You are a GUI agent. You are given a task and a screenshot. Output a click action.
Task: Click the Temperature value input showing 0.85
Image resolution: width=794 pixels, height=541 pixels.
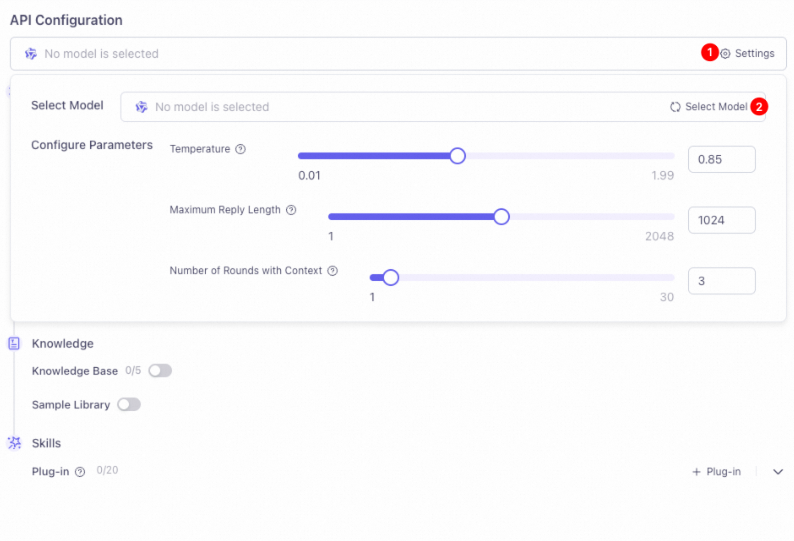coord(721,159)
